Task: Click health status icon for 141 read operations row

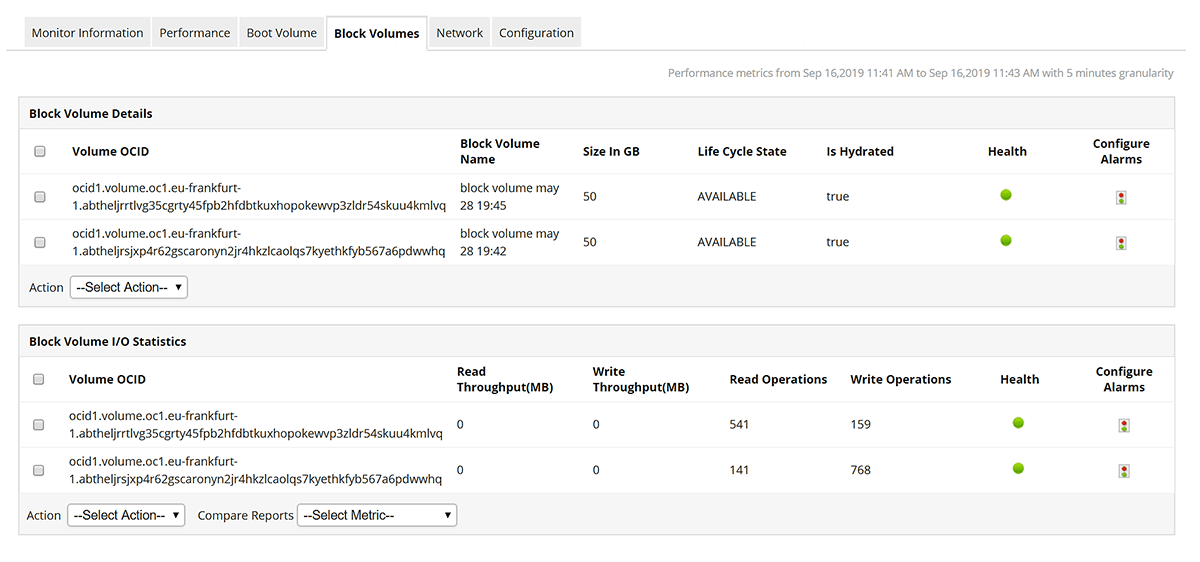Action: pos(1019,468)
